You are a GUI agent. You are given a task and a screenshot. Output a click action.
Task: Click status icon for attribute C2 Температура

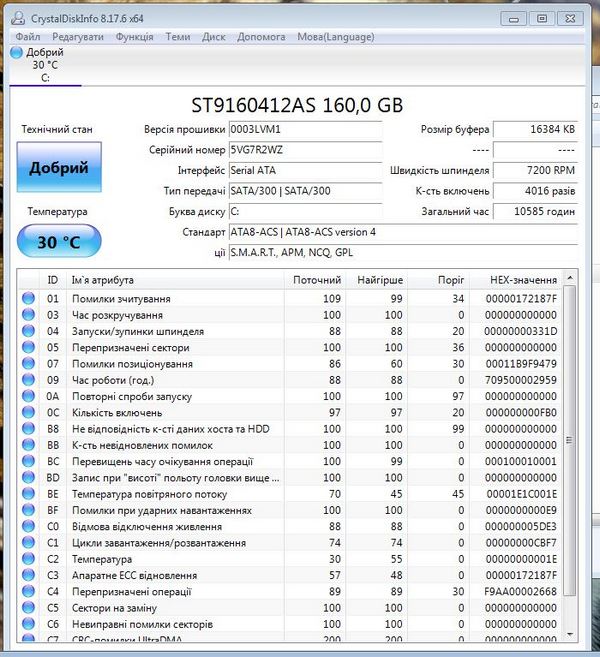point(29,559)
